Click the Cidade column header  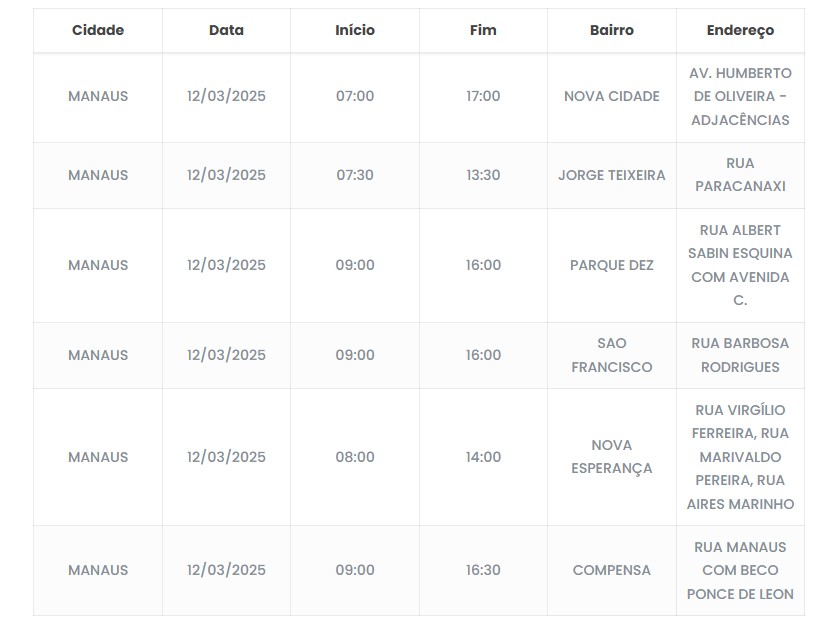point(98,30)
